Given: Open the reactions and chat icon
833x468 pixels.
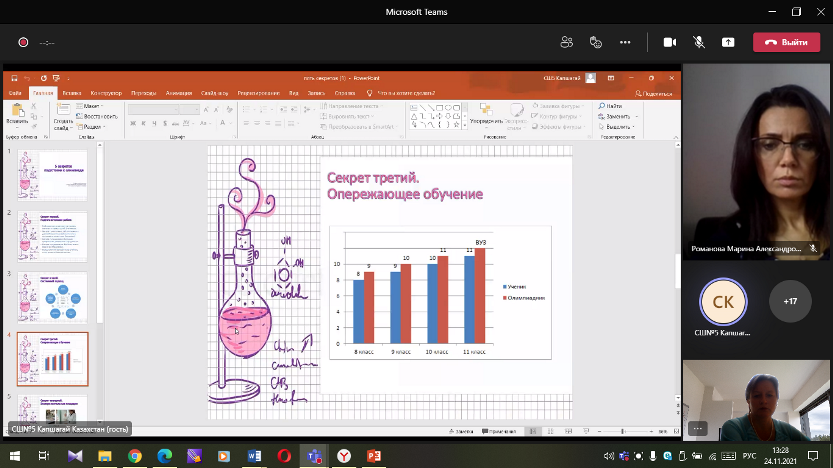Looking at the screenshot, I should pyautogui.click(x=596, y=42).
